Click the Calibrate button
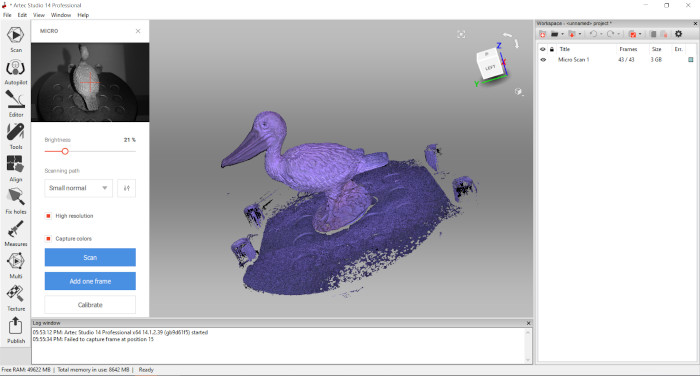This screenshot has height=376, width=700. click(90, 305)
